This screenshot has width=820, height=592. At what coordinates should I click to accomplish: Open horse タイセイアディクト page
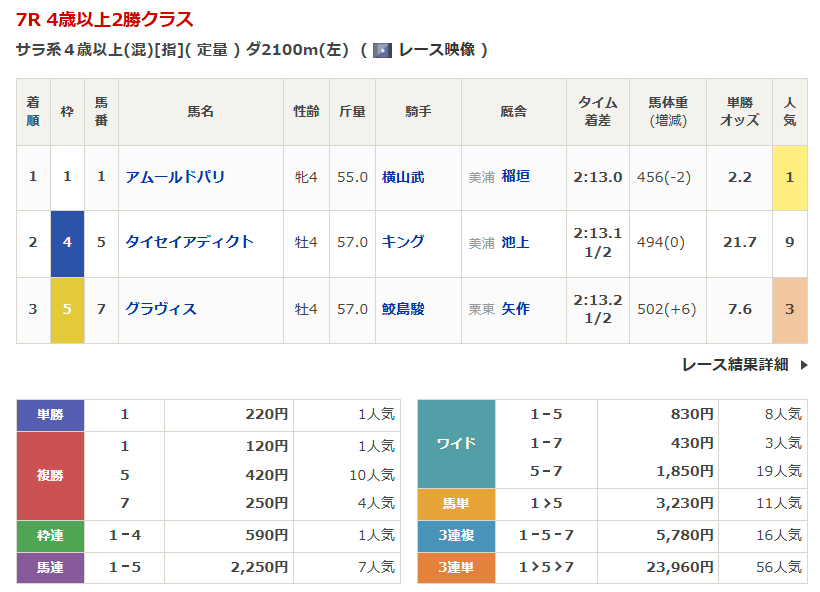pyautogui.click(x=189, y=242)
